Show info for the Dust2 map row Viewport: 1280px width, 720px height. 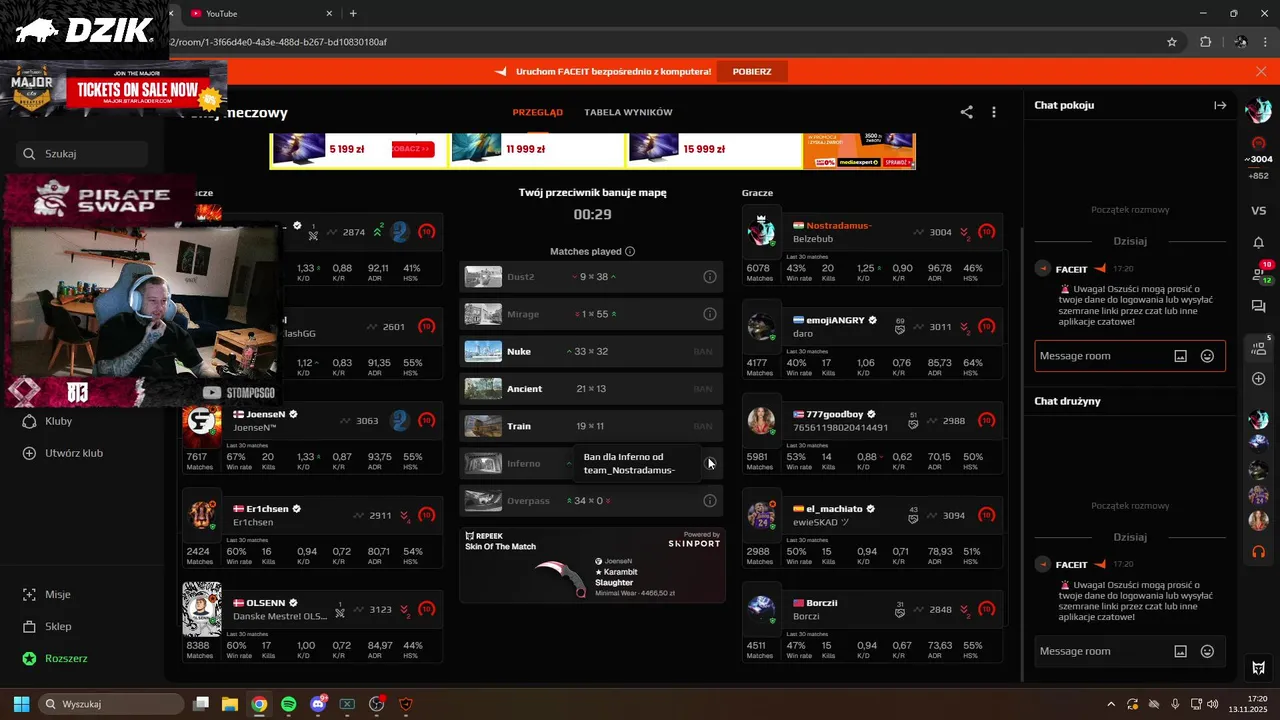709,277
